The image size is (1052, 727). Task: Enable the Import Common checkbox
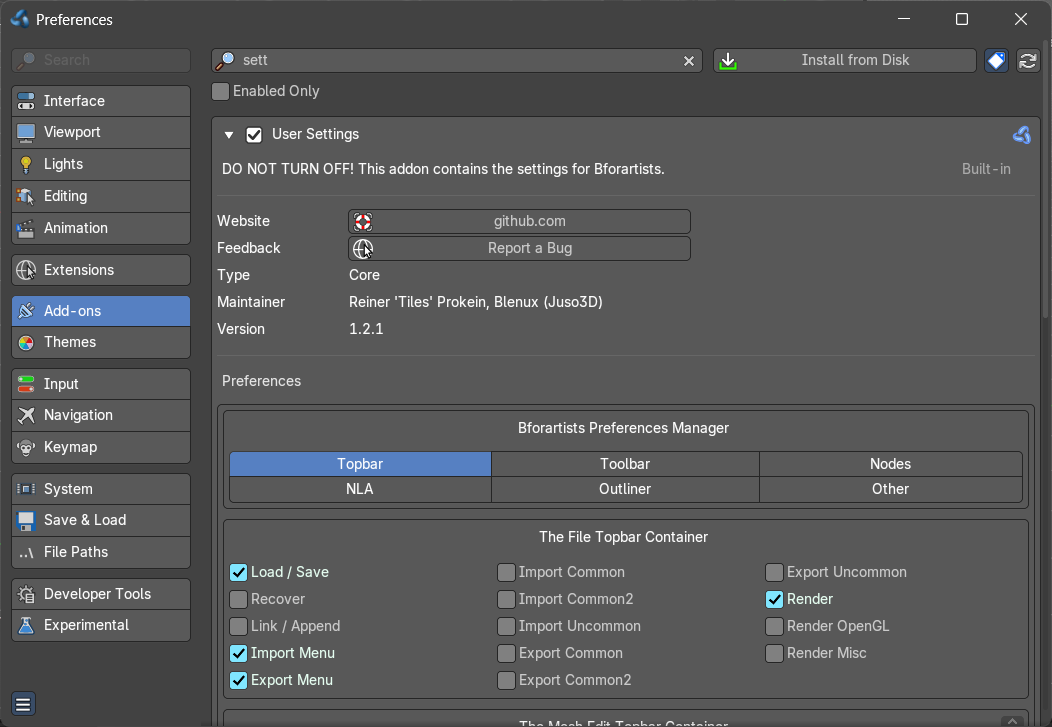point(506,572)
